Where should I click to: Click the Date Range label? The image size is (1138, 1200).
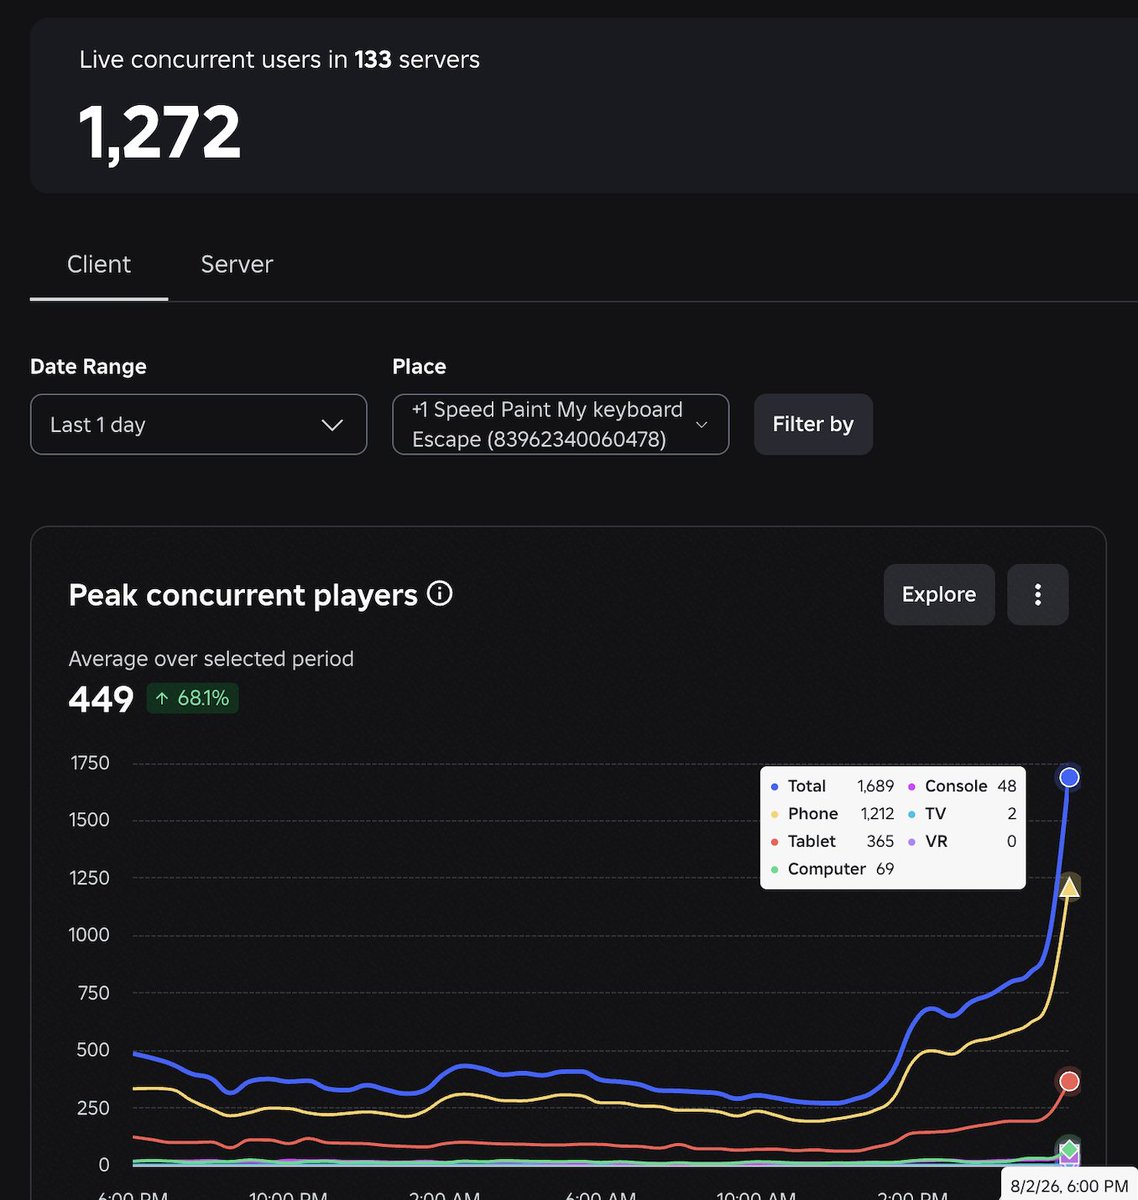(x=88, y=367)
